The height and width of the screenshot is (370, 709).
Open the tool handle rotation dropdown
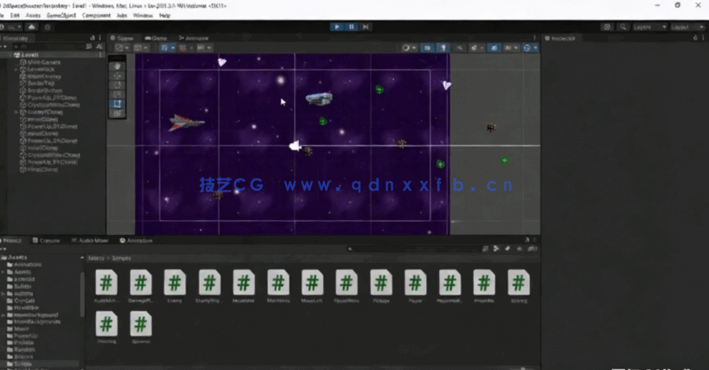[140, 47]
